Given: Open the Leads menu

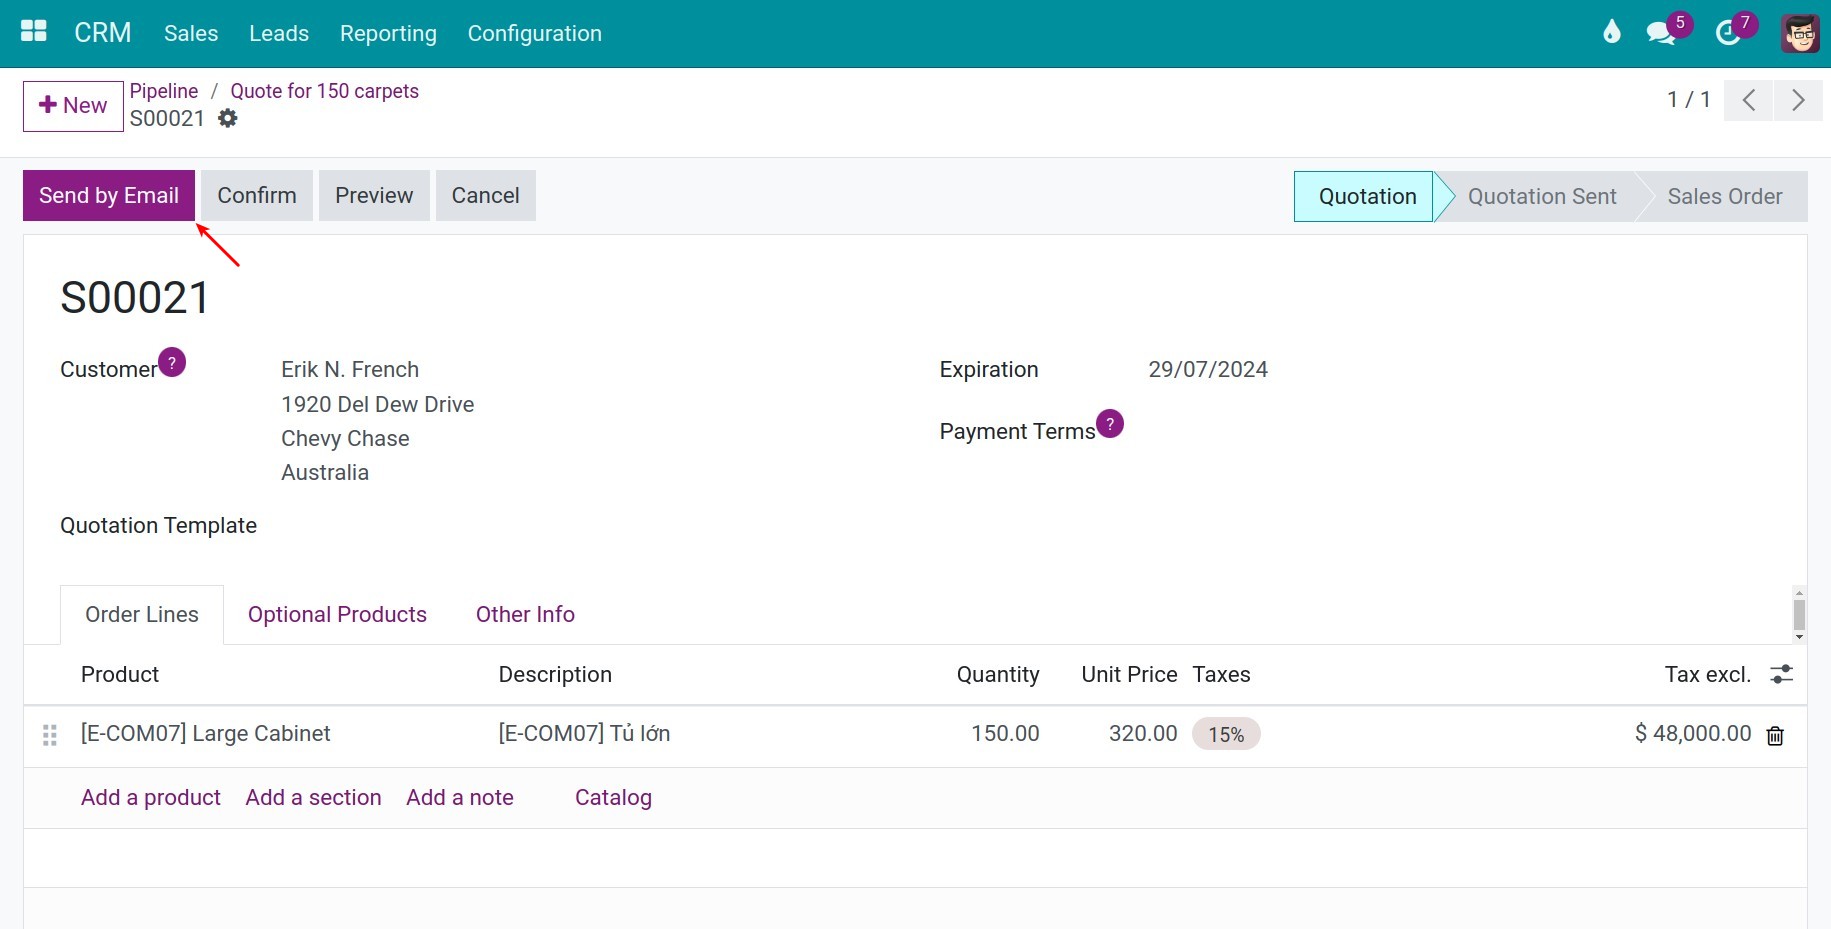Looking at the screenshot, I should [279, 33].
